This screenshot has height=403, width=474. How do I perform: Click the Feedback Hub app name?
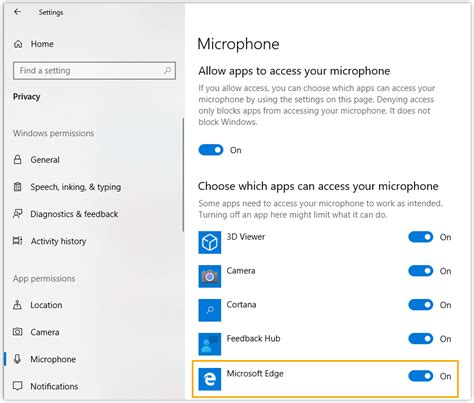(x=253, y=338)
